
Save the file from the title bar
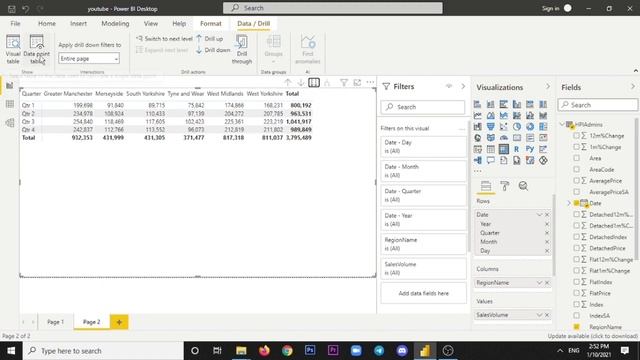[11, 9]
